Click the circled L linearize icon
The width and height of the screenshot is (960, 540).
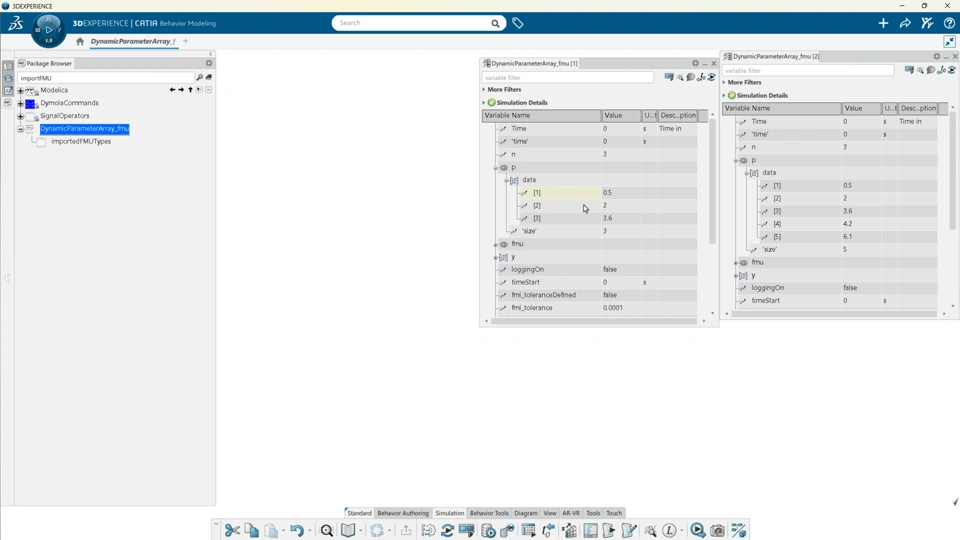tap(669, 530)
